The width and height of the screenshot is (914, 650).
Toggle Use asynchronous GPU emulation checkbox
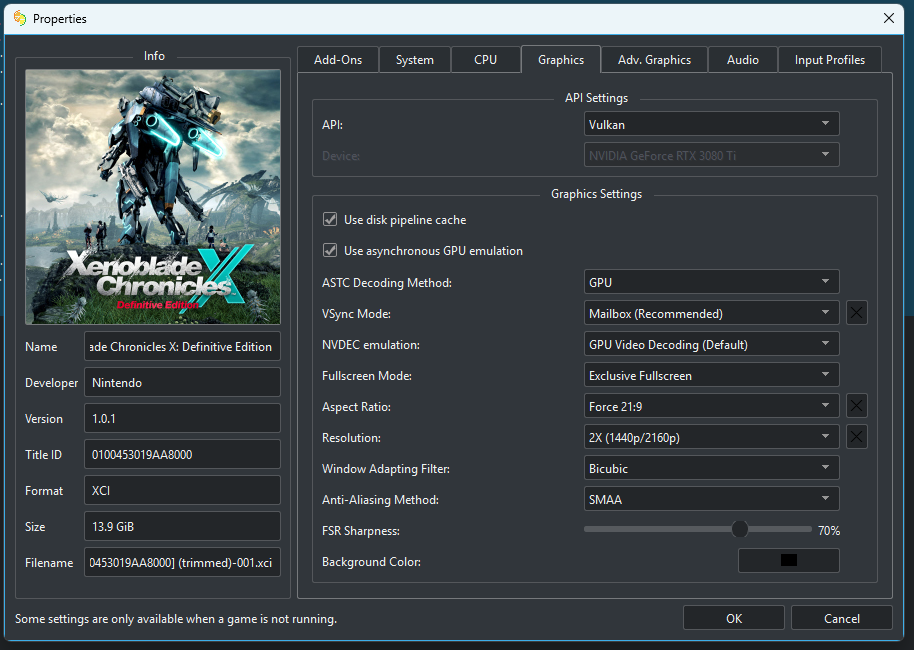tap(330, 251)
